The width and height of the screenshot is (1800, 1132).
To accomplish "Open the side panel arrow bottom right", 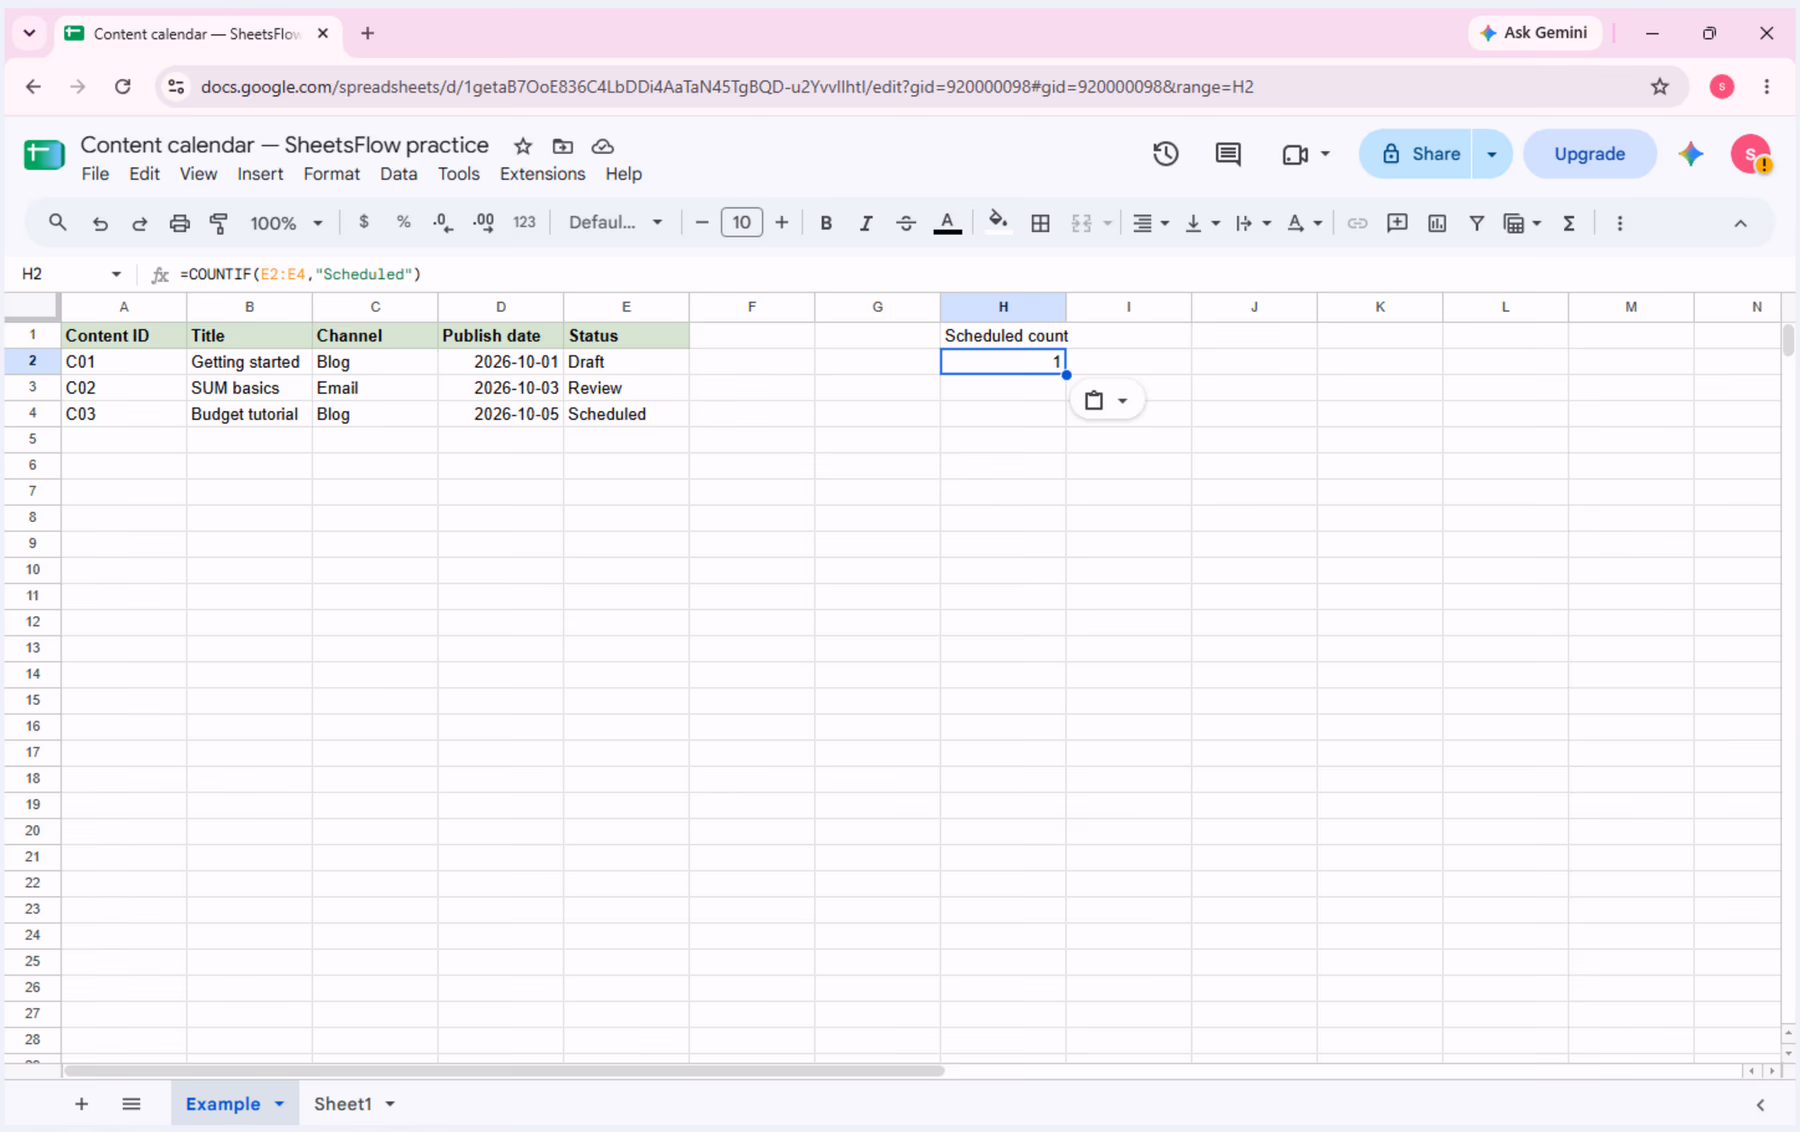I will coord(1761,1105).
